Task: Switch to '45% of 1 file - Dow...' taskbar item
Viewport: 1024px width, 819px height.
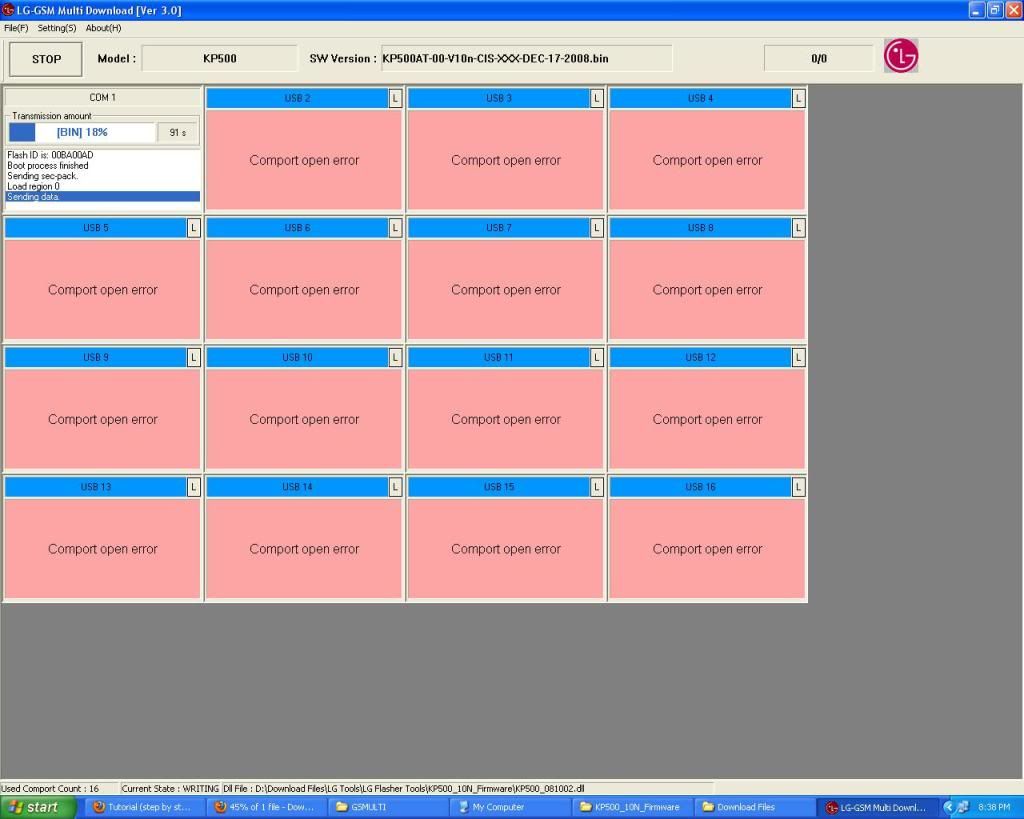Action: [264, 807]
